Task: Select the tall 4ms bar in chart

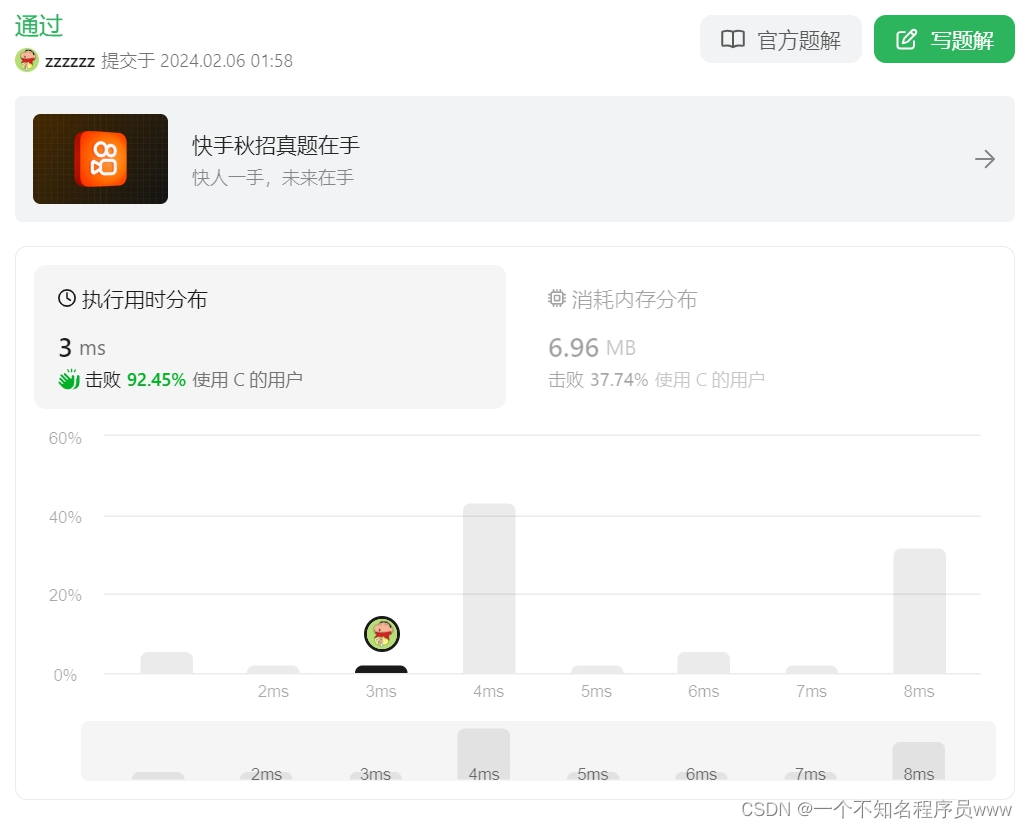Action: coord(489,588)
